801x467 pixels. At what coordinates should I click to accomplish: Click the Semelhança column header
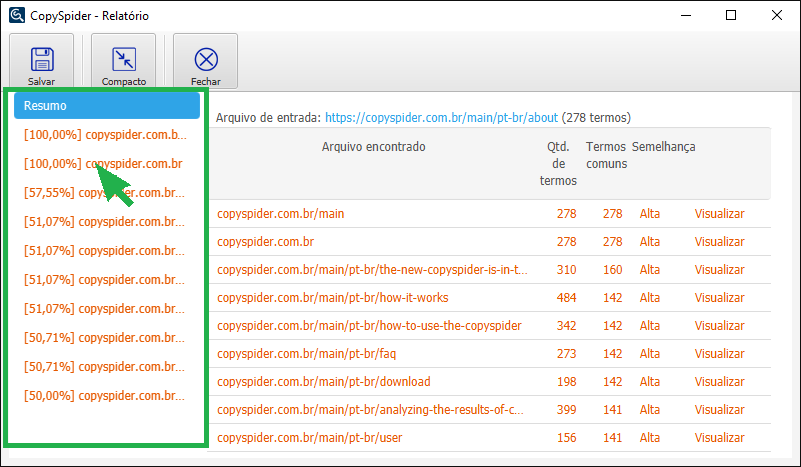click(x=664, y=147)
